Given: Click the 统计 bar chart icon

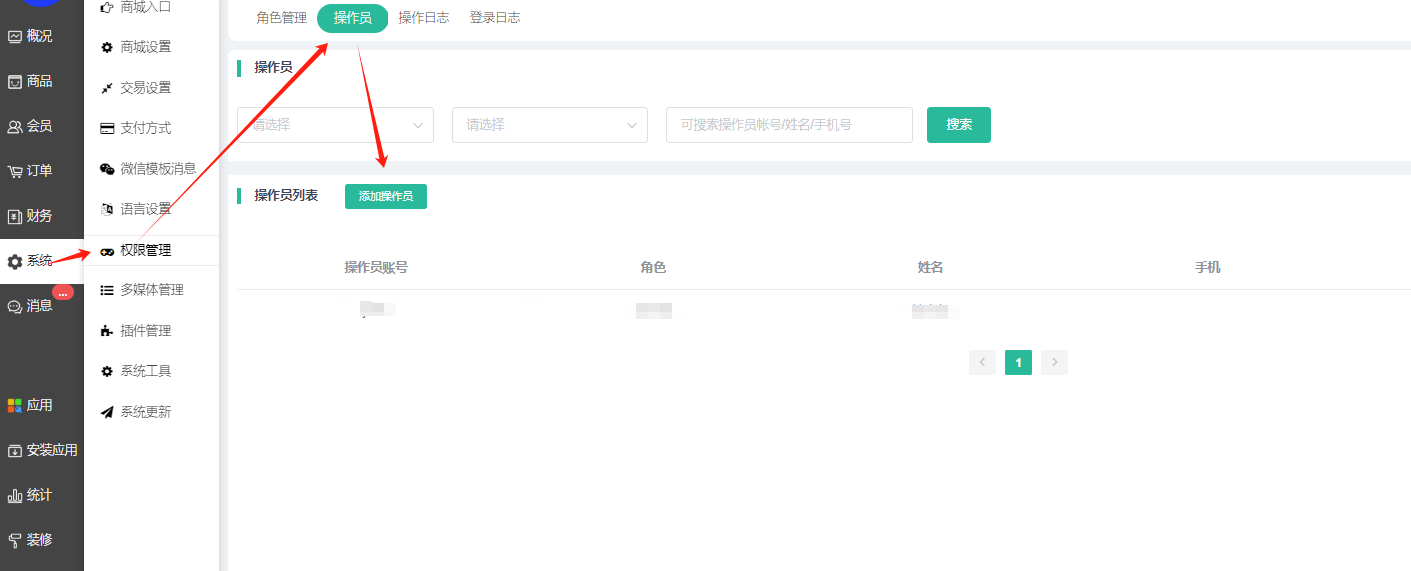Looking at the screenshot, I should coord(15,495).
